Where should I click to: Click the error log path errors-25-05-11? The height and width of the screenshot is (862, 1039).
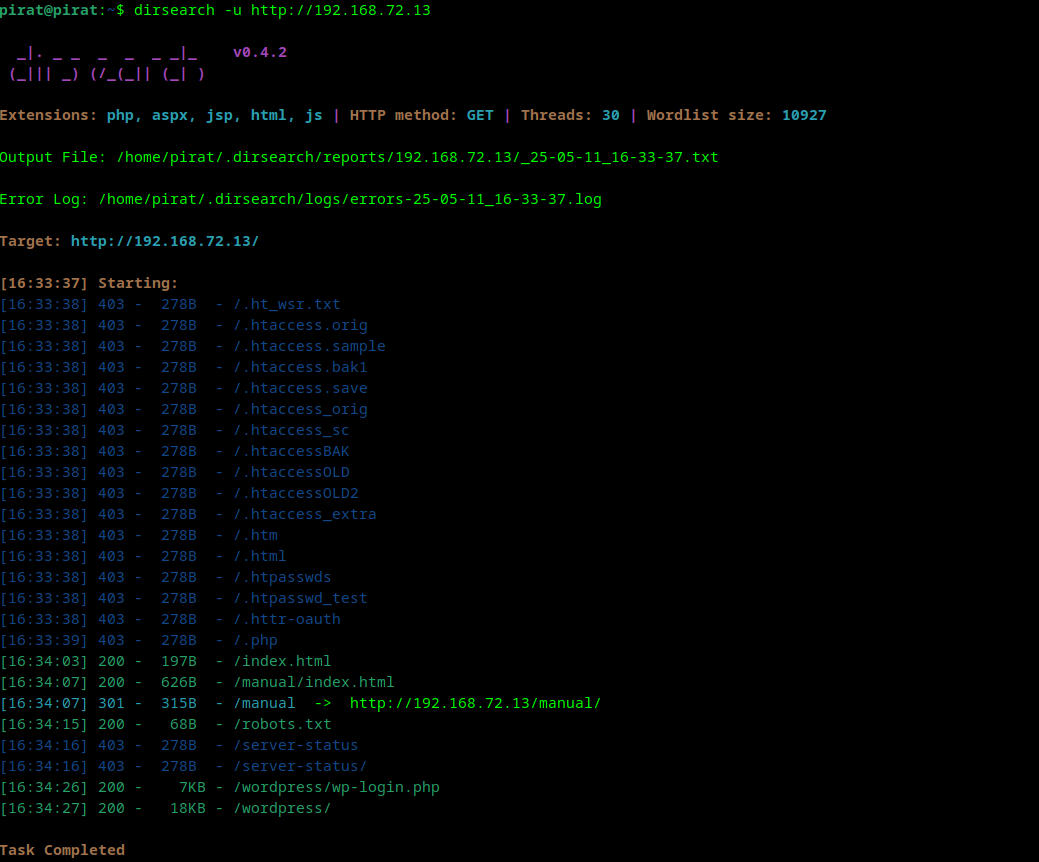(350, 199)
